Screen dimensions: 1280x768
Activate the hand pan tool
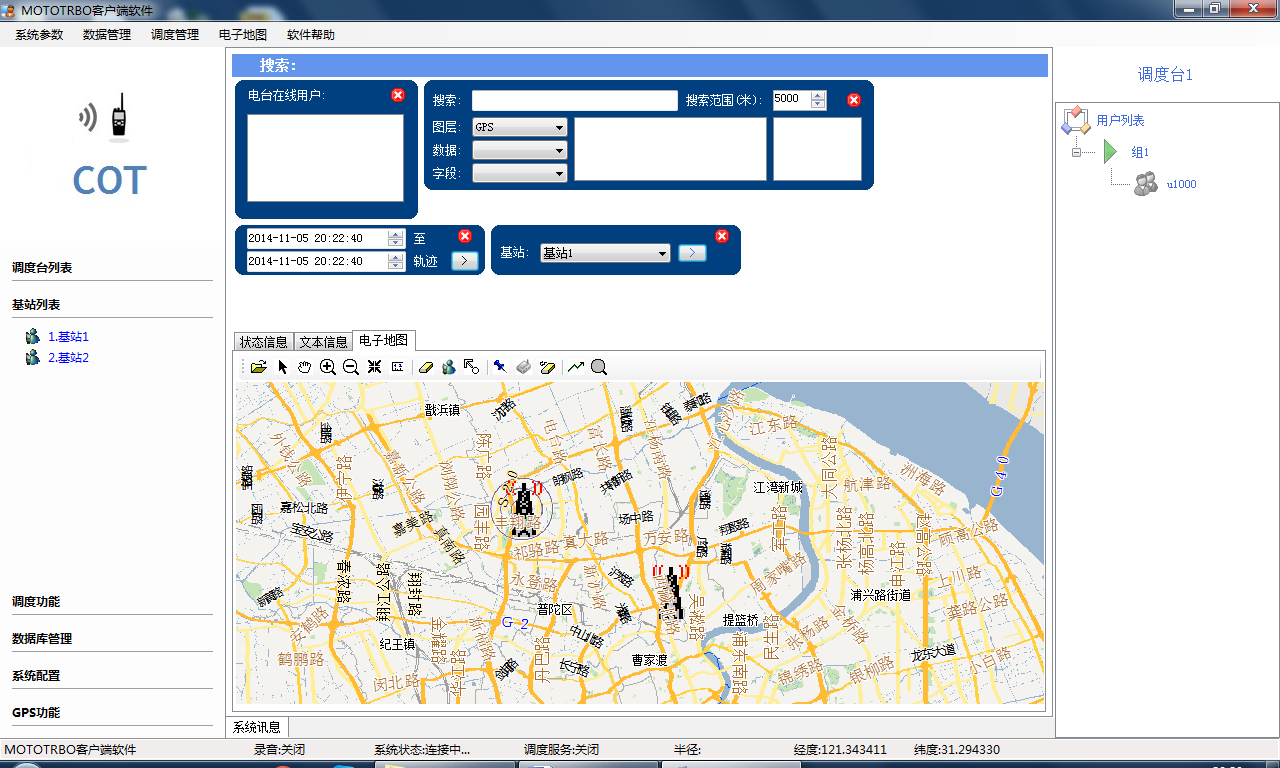click(304, 367)
